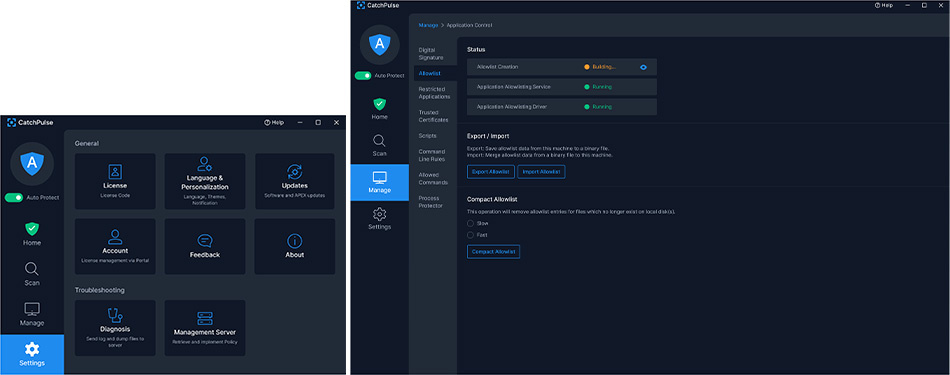
Task: Open Management Server card
Action: tap(205, 328)
